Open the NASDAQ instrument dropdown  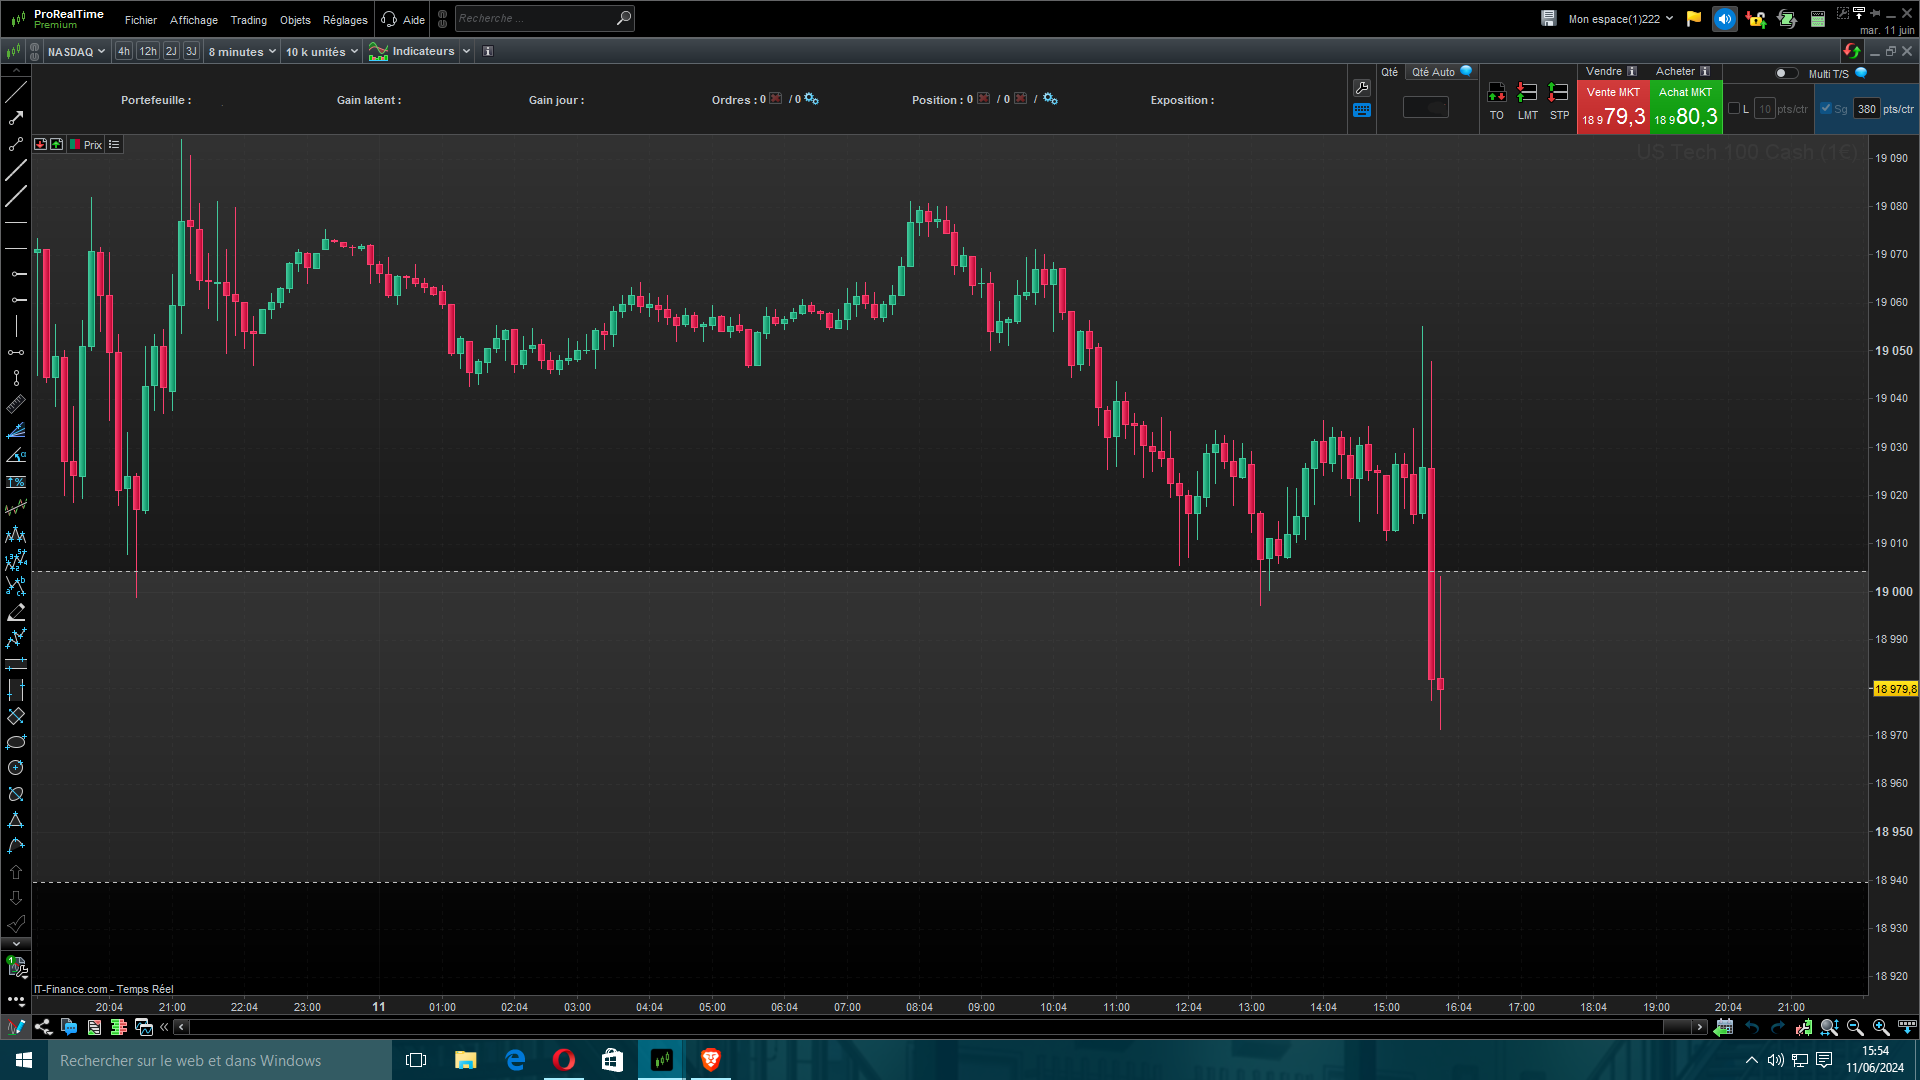point(76,52)
